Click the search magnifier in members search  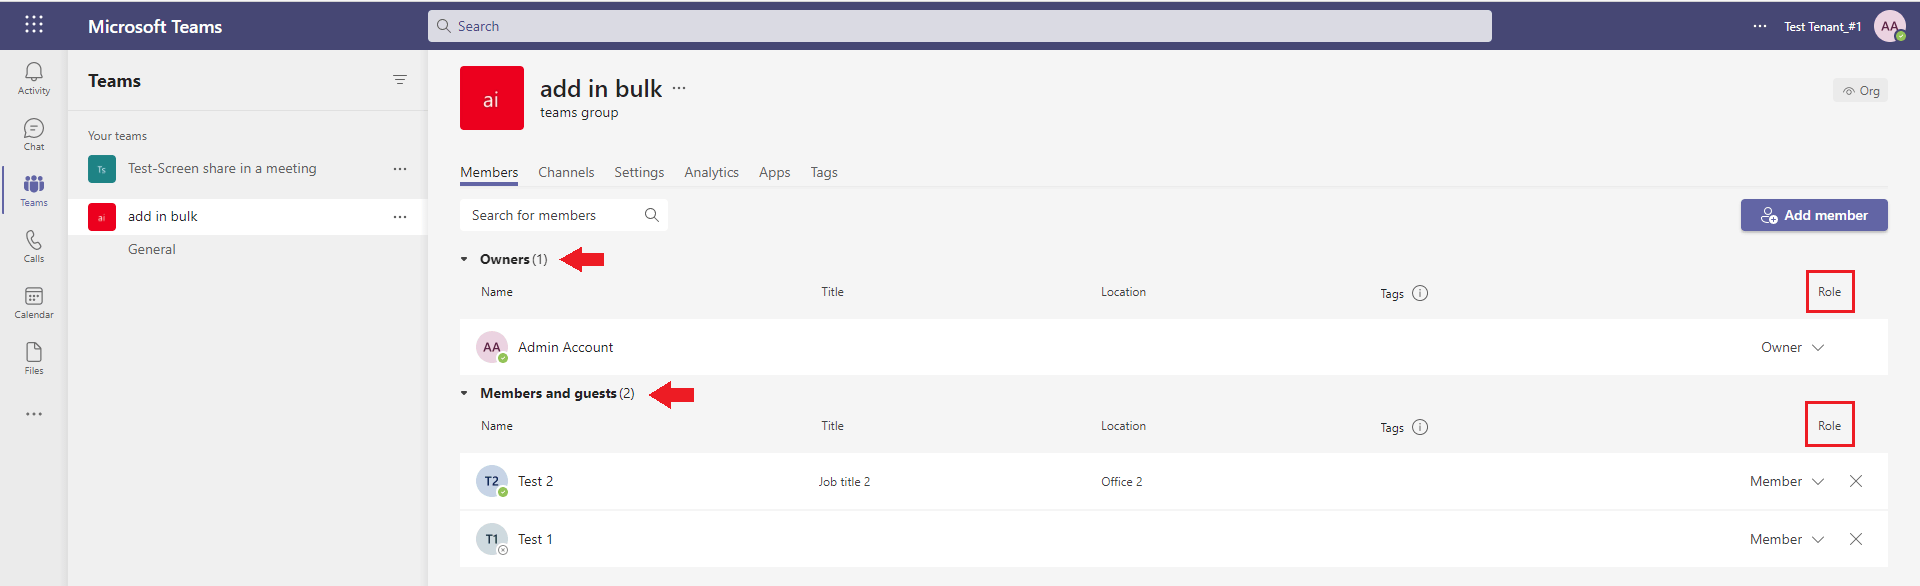tap(652, 215)
